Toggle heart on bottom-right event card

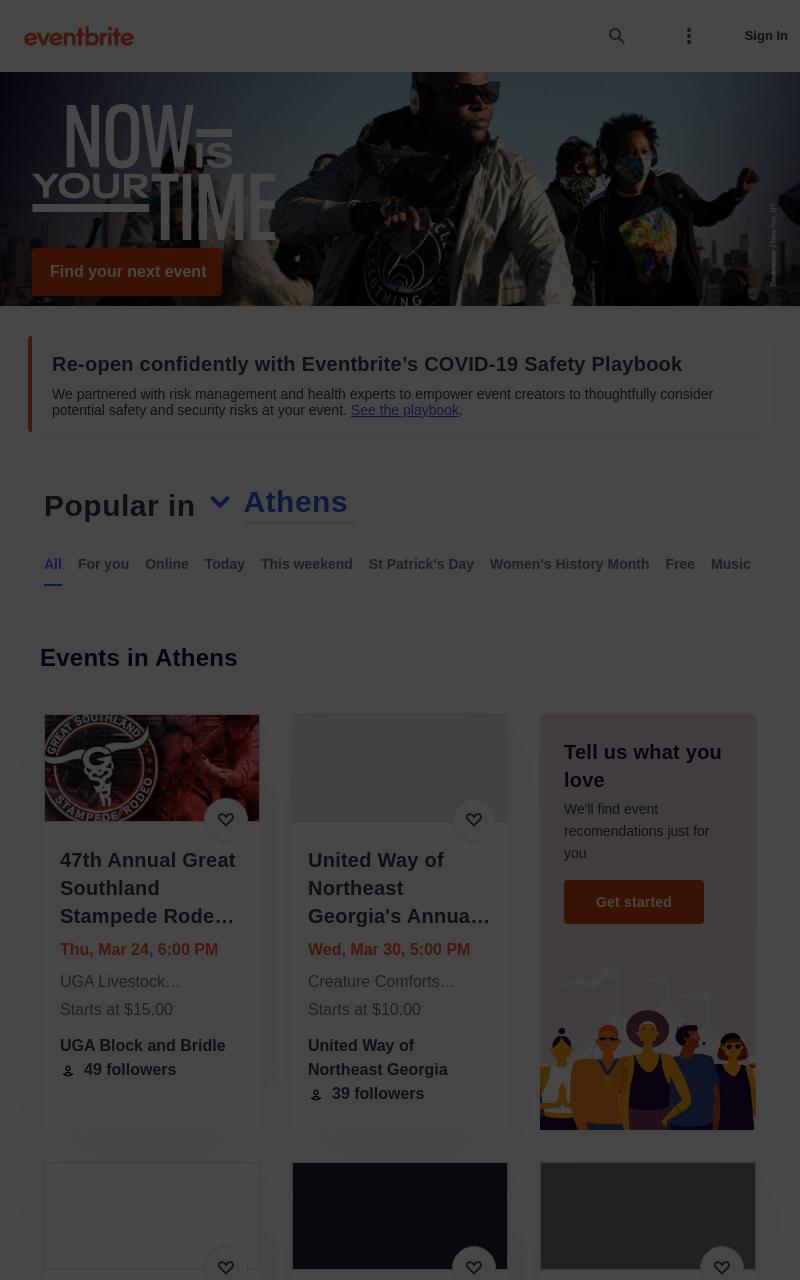(x=722, y=1266)
